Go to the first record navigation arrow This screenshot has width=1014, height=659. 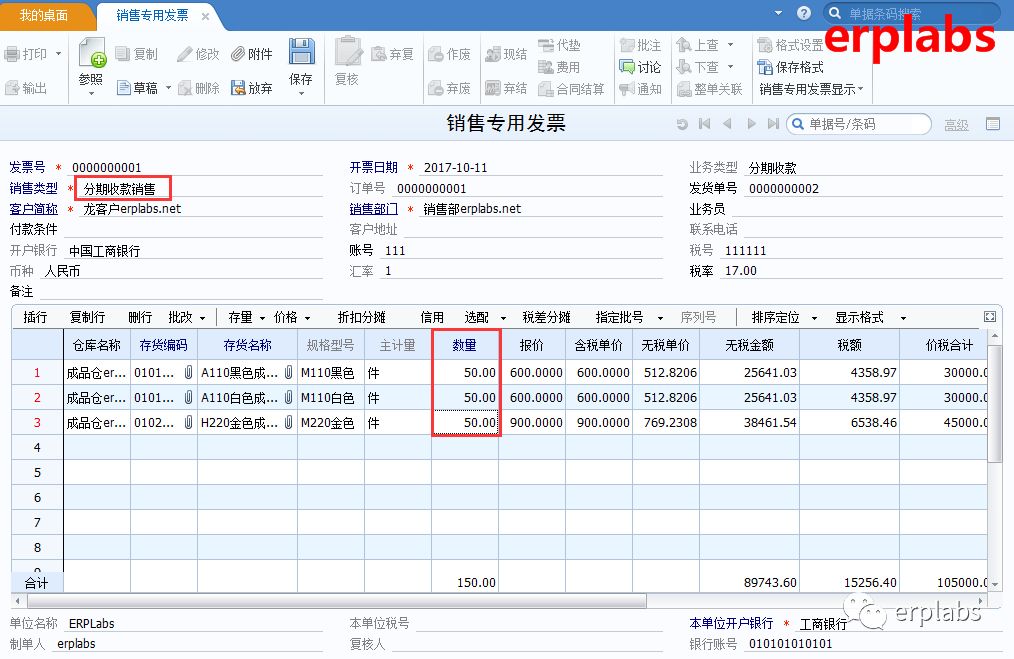[x=705, y=124]
